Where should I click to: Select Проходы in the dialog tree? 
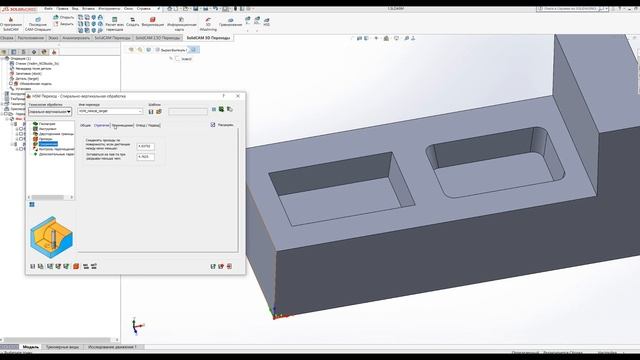pyautogui.click(x=46, y=139)
